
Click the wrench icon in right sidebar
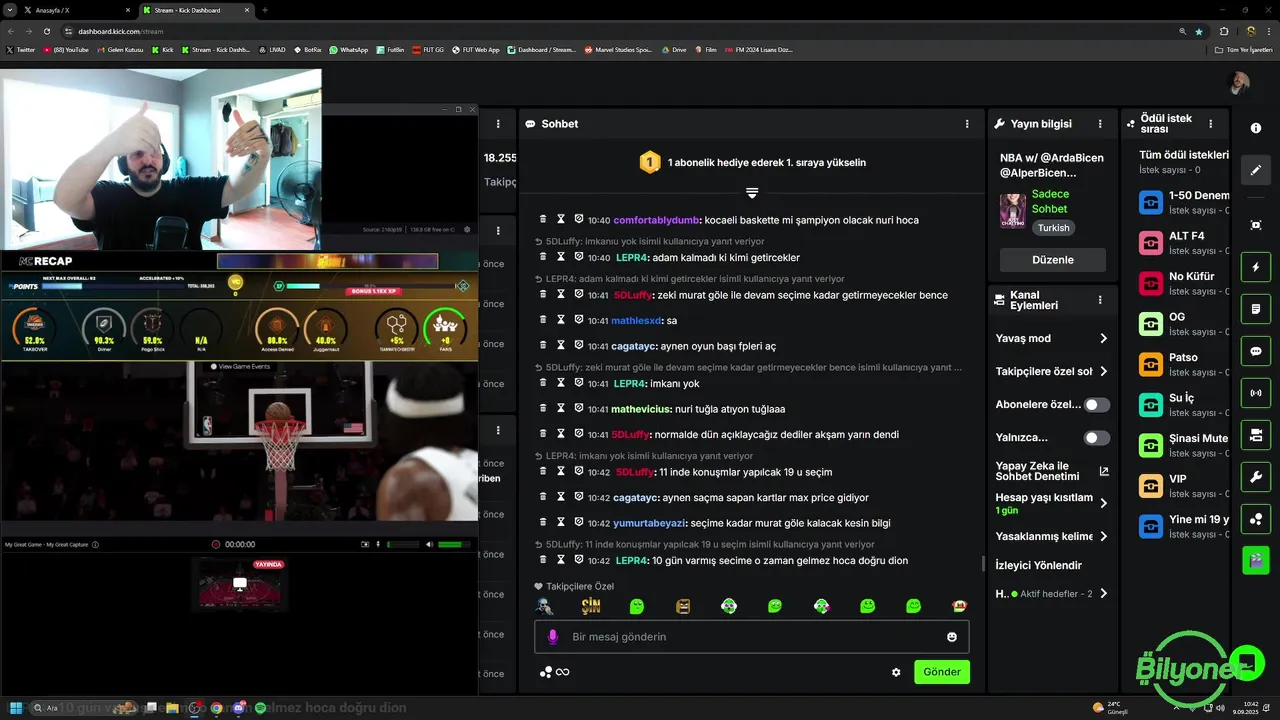coord(1256,477)
